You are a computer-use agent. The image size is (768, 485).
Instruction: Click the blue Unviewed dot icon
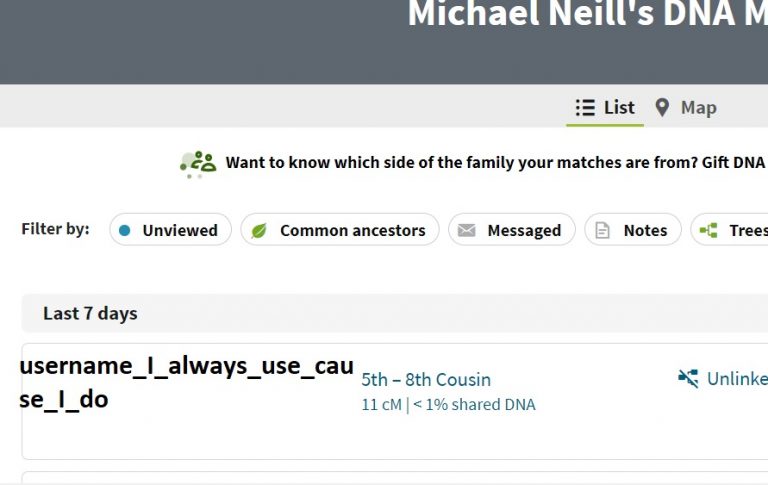(x=125, y=230)
